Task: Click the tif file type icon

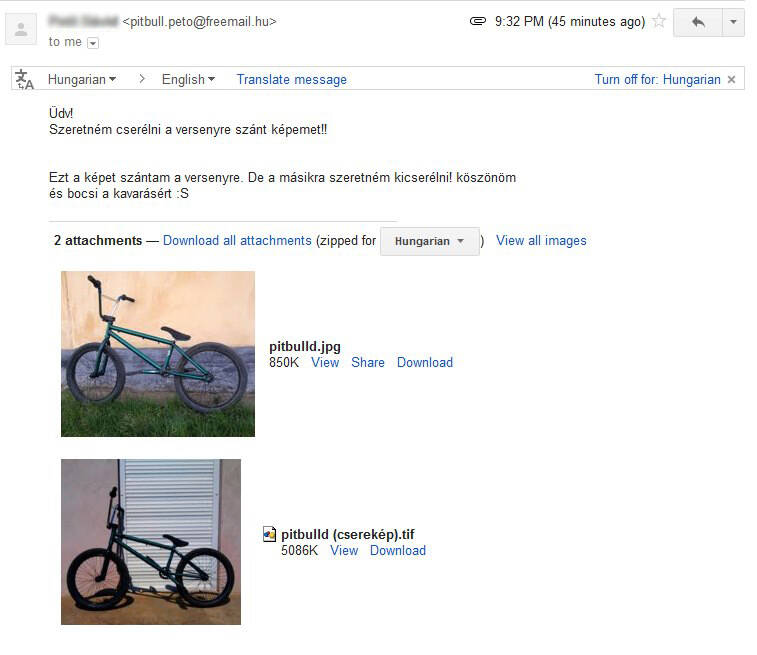Action: 269,534
